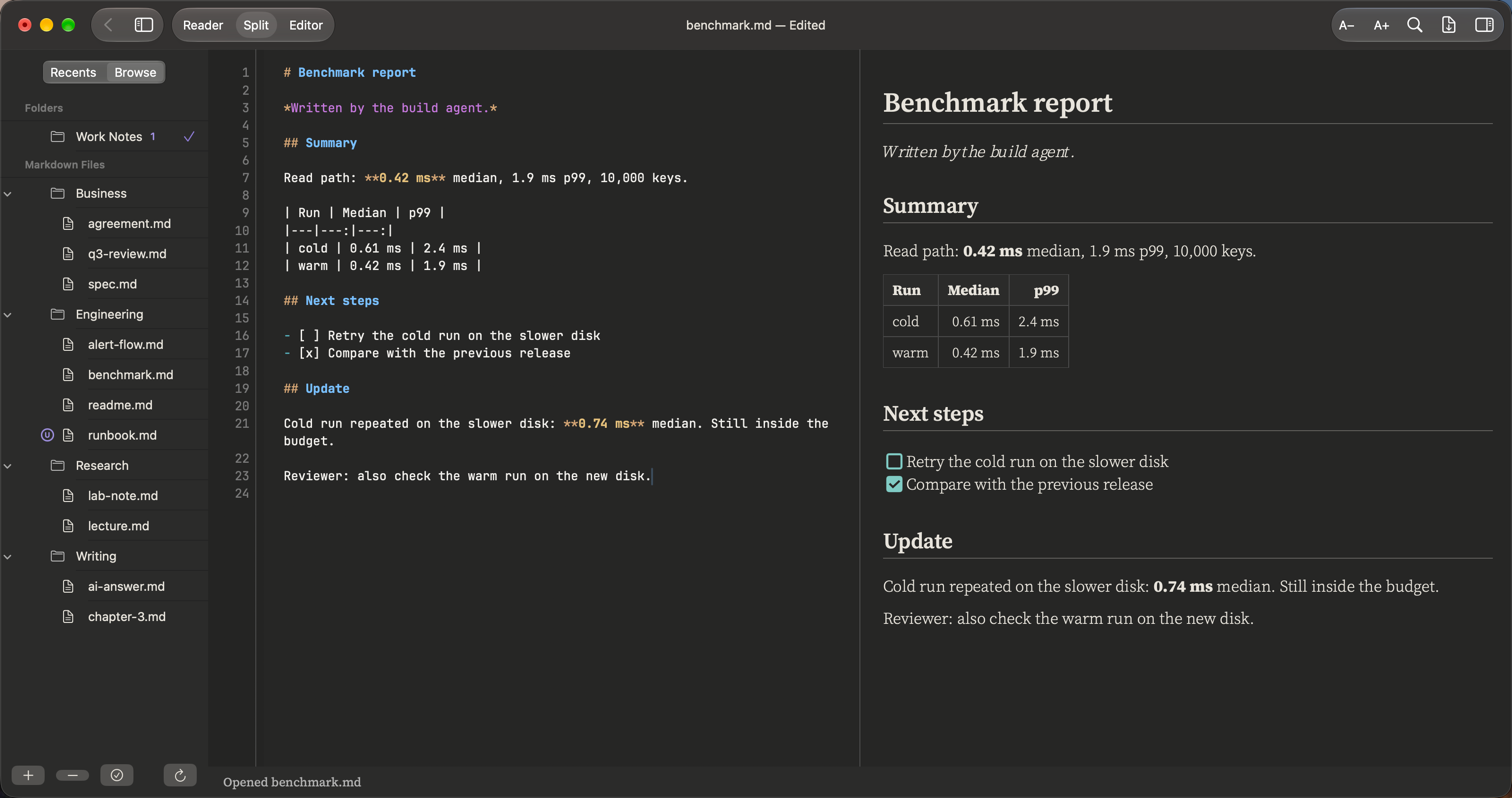Image resolution: width=1512 pixels, height=798 pixels.
Task: Increase font size with A+ button
Action: click(1381, 25)
